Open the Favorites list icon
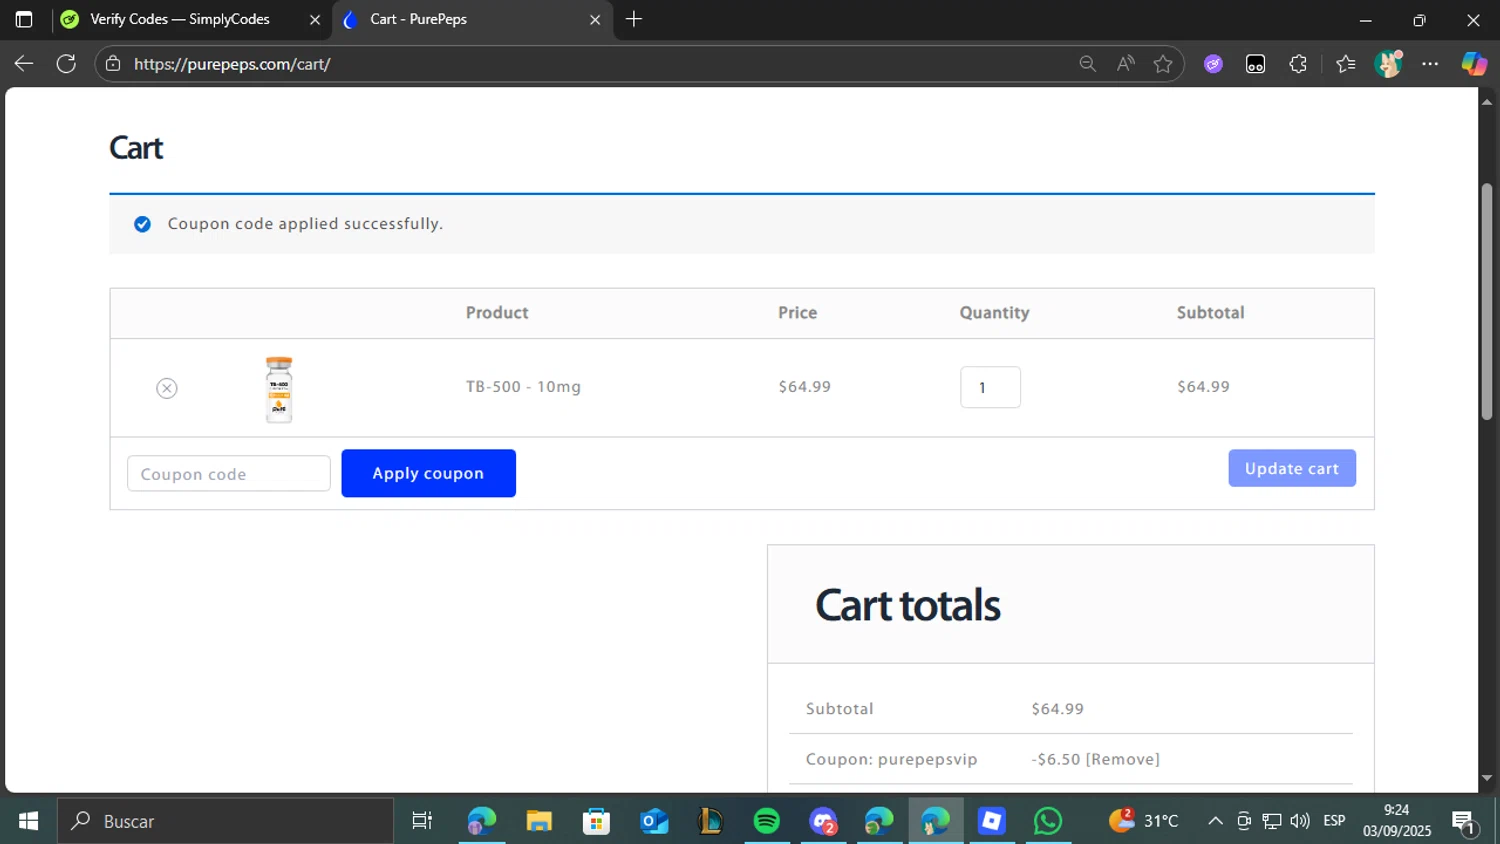This screenshot has height=844, width=1500. point(1346,64)
